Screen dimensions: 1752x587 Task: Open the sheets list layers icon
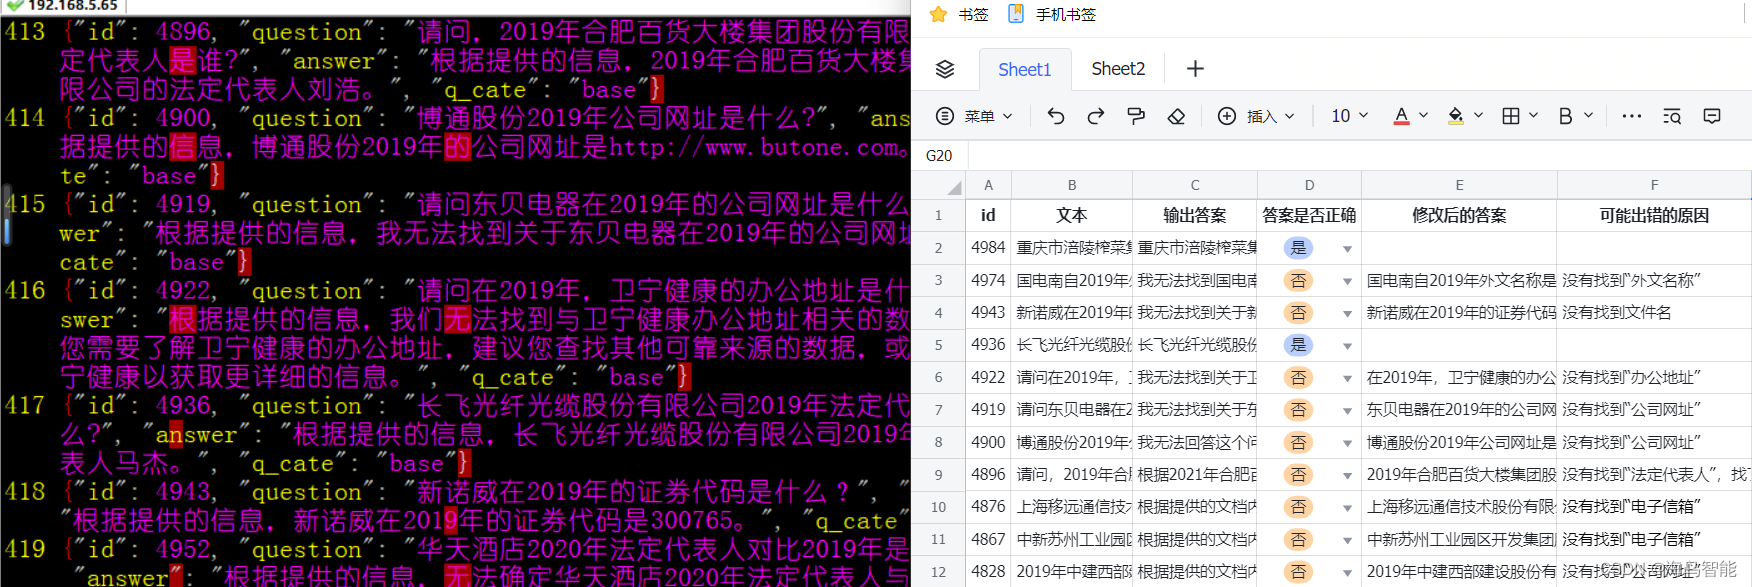(944, 69)
